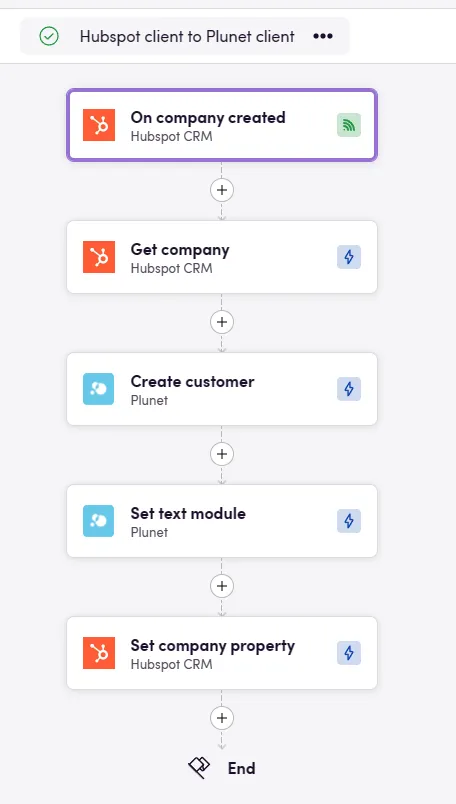This screenshot has width=456, height=804.
Task: Add step before the End marker
Action: point(222,718)
